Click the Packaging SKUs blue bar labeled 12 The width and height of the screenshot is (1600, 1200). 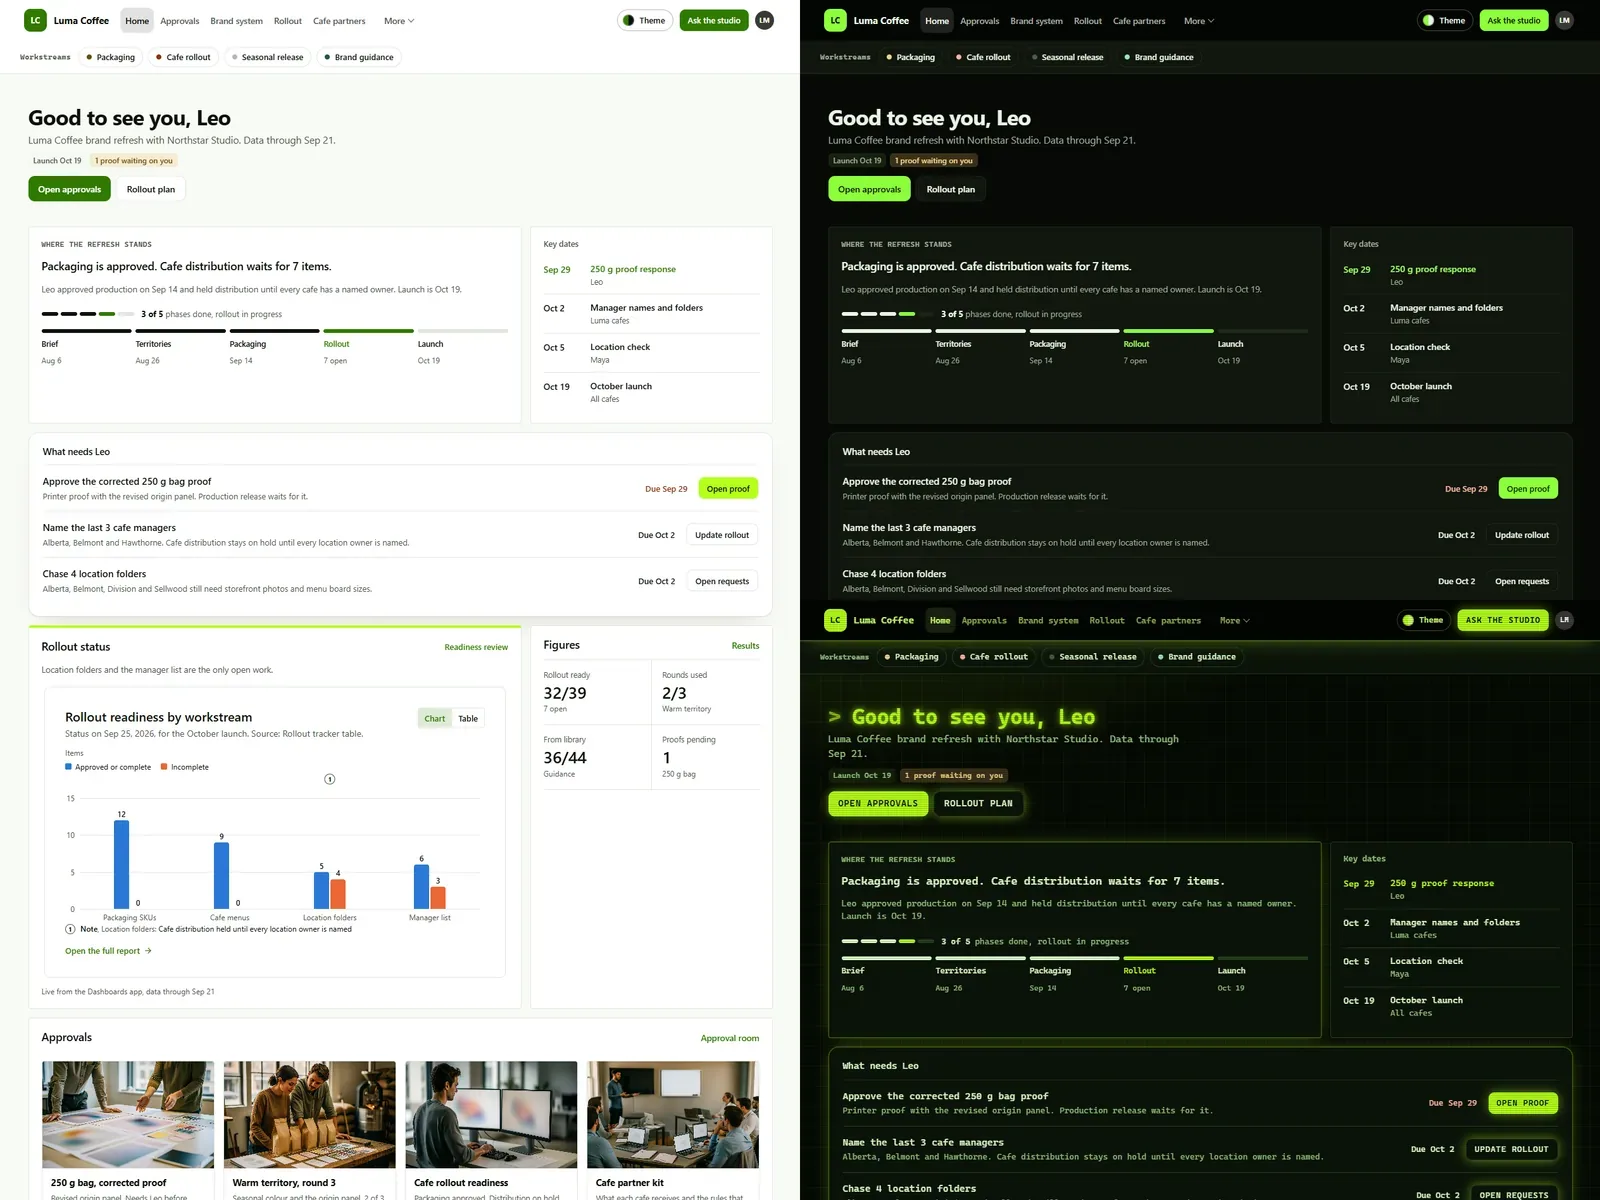click(x=122, y=865)
